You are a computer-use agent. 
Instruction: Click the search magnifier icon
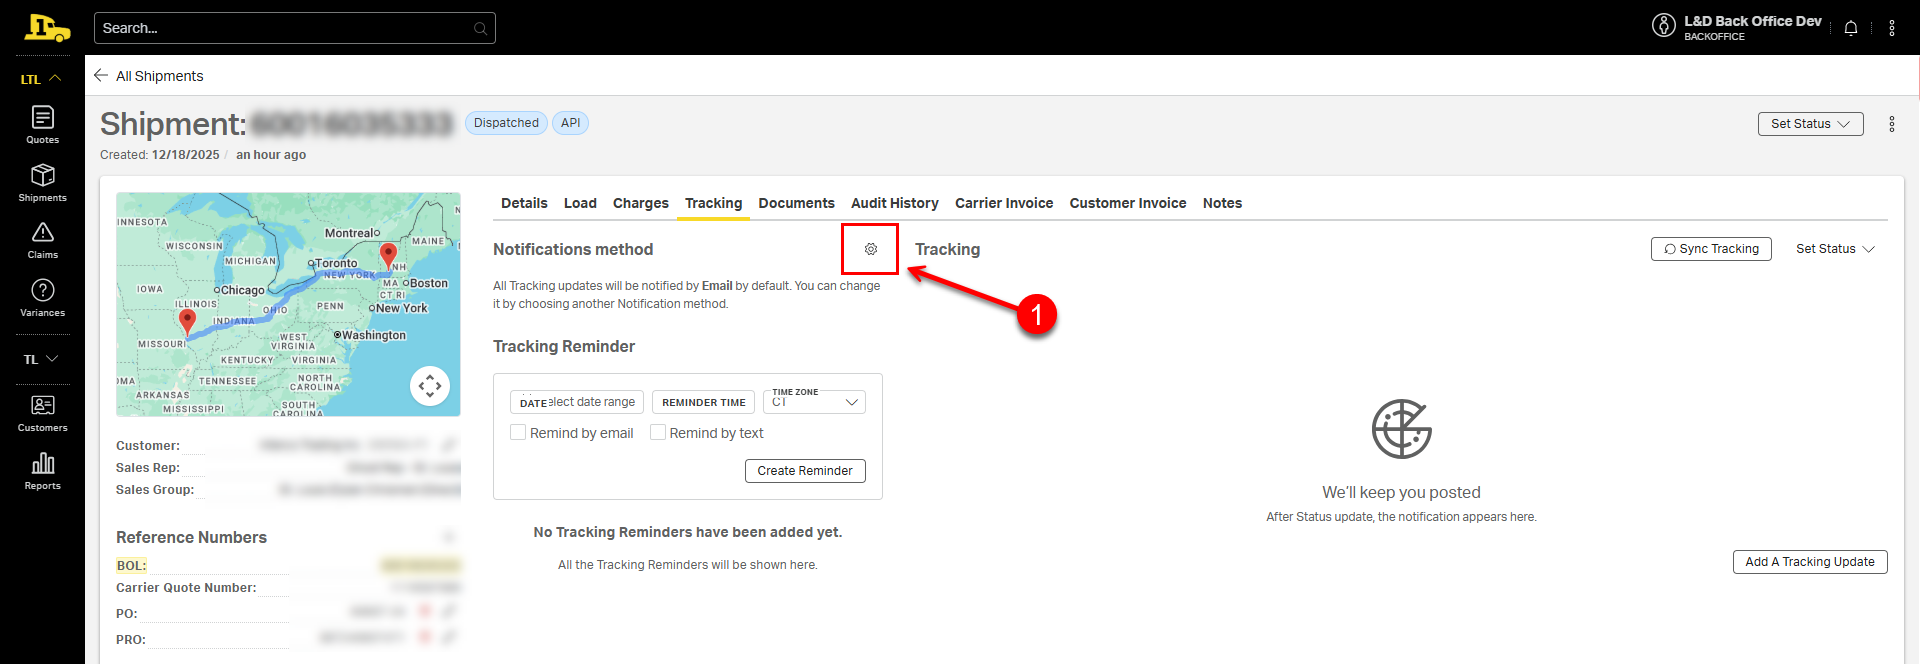point(480,28)
